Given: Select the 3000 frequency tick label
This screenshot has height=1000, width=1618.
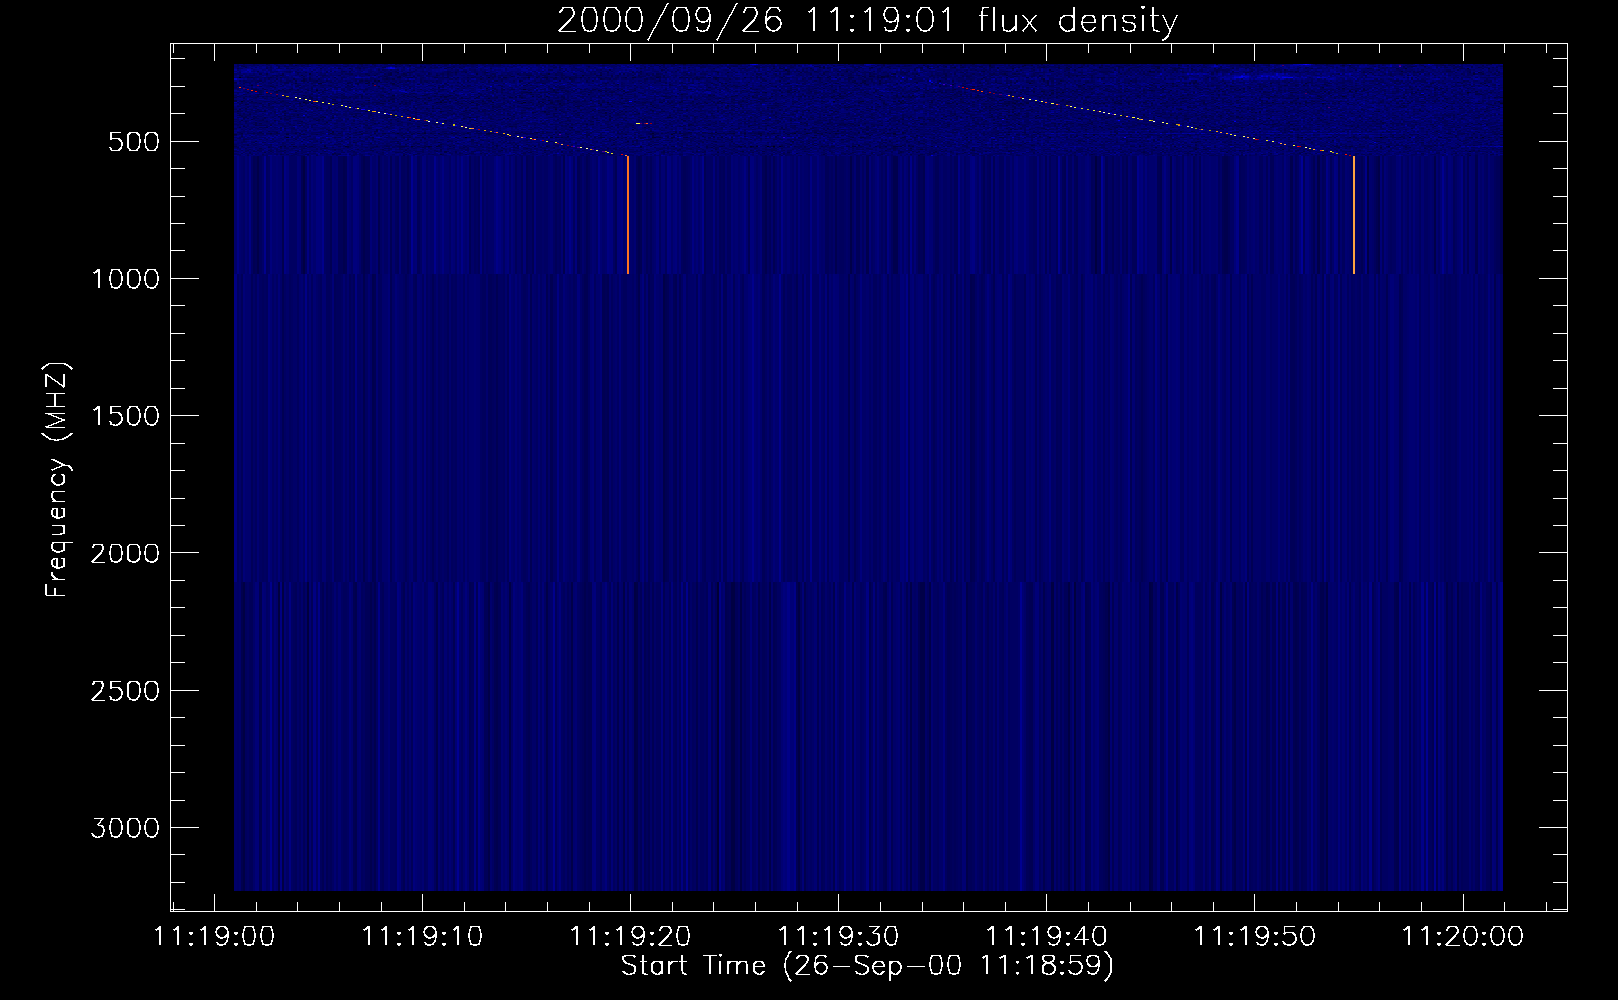Looking at the screenshot, I should coord(125,828).
